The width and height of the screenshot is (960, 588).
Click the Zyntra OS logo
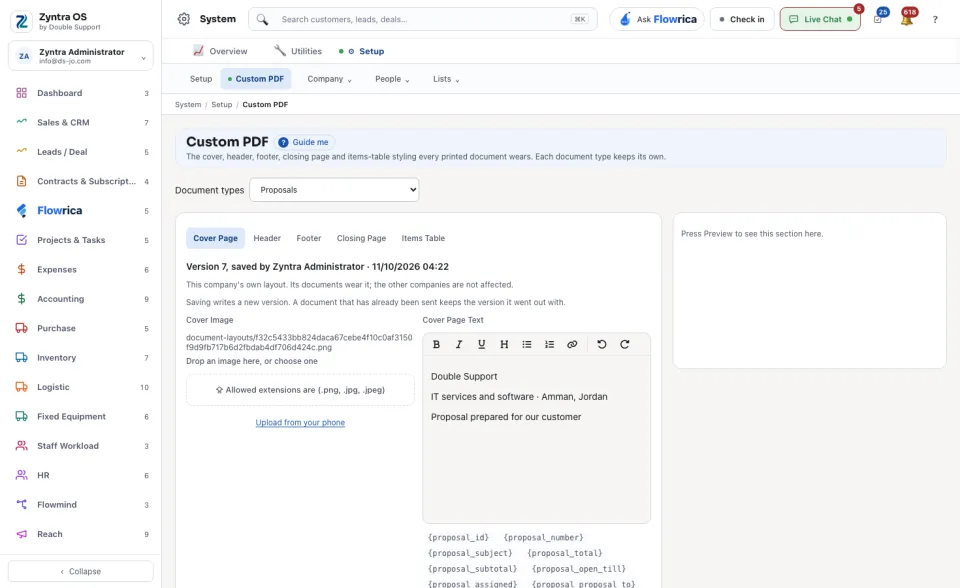[x=21, y=21]
